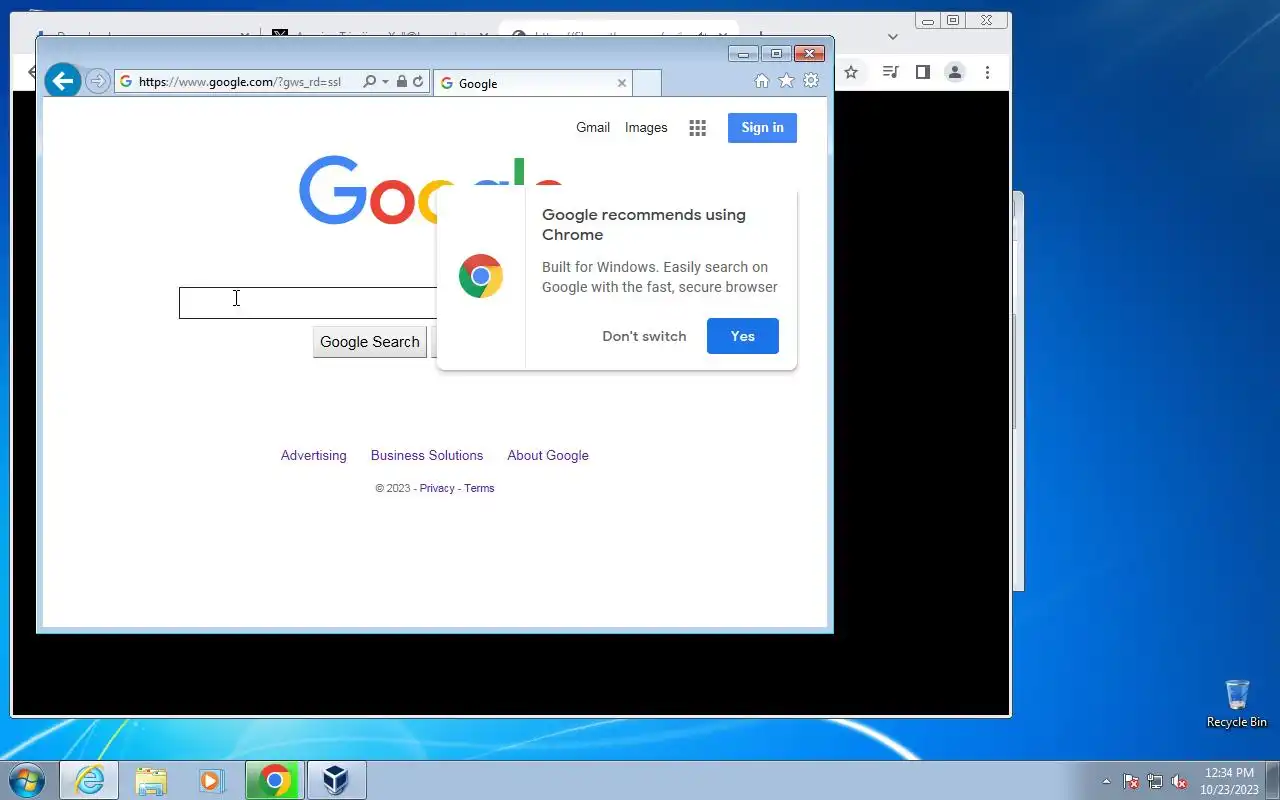Click the muted volume tray icon
The image size is (1280, 800).
coord(1179,781)
